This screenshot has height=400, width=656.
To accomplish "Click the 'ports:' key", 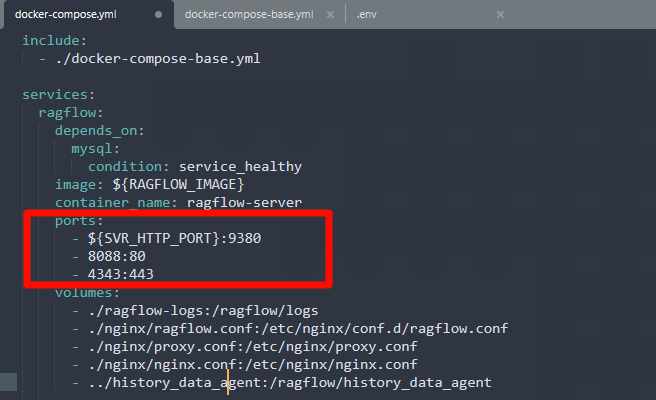I will point(79,221).
